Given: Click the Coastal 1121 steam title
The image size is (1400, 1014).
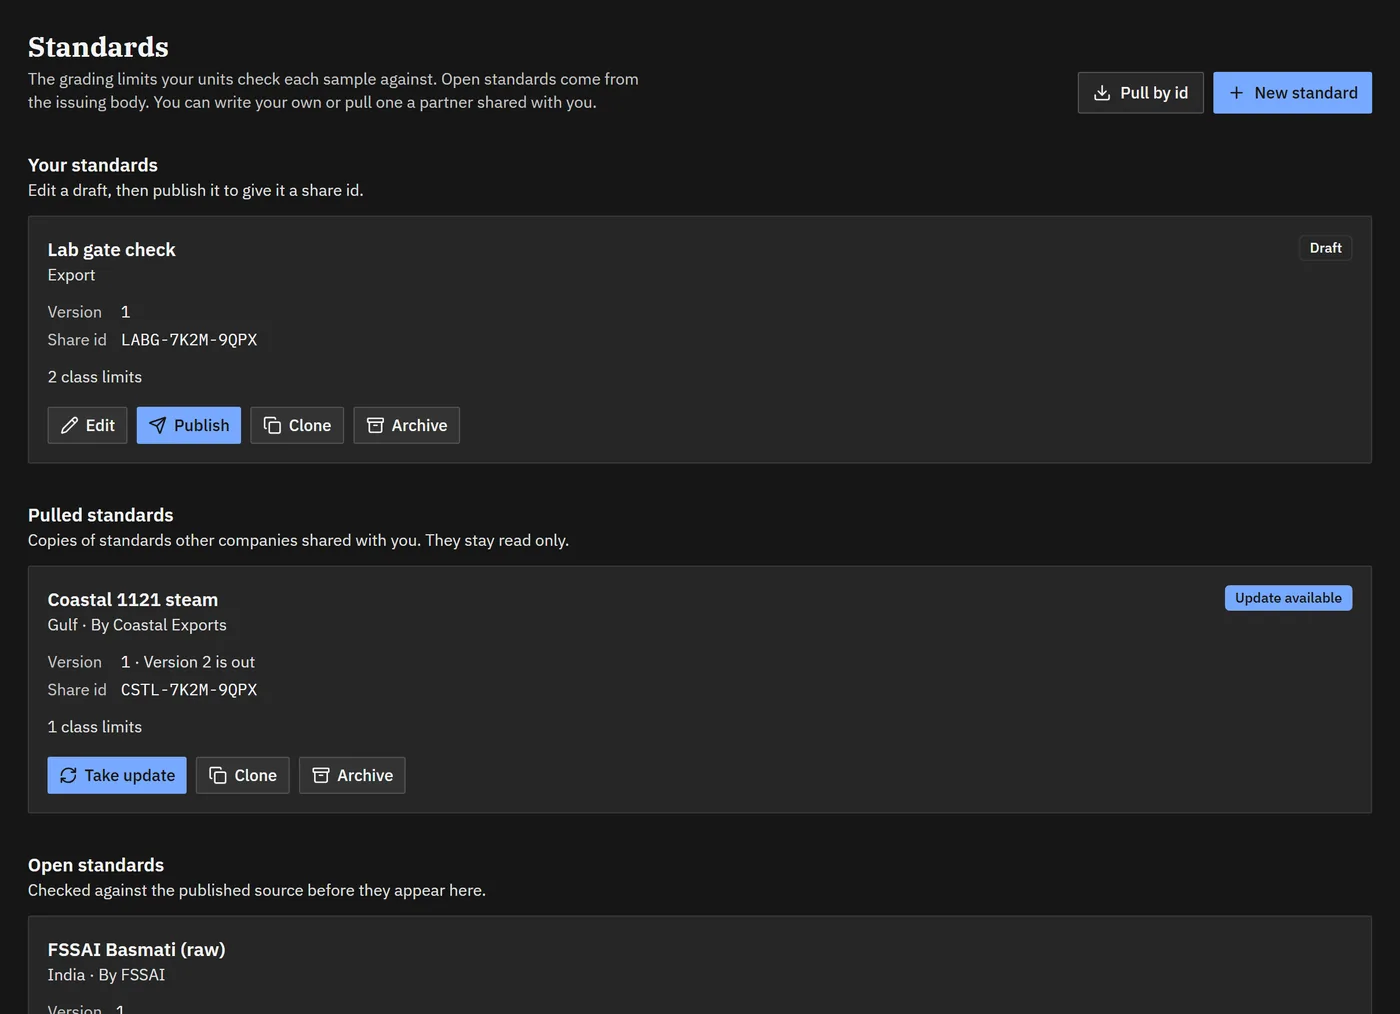Looking at the screenshot, I should tap(133, 600).
